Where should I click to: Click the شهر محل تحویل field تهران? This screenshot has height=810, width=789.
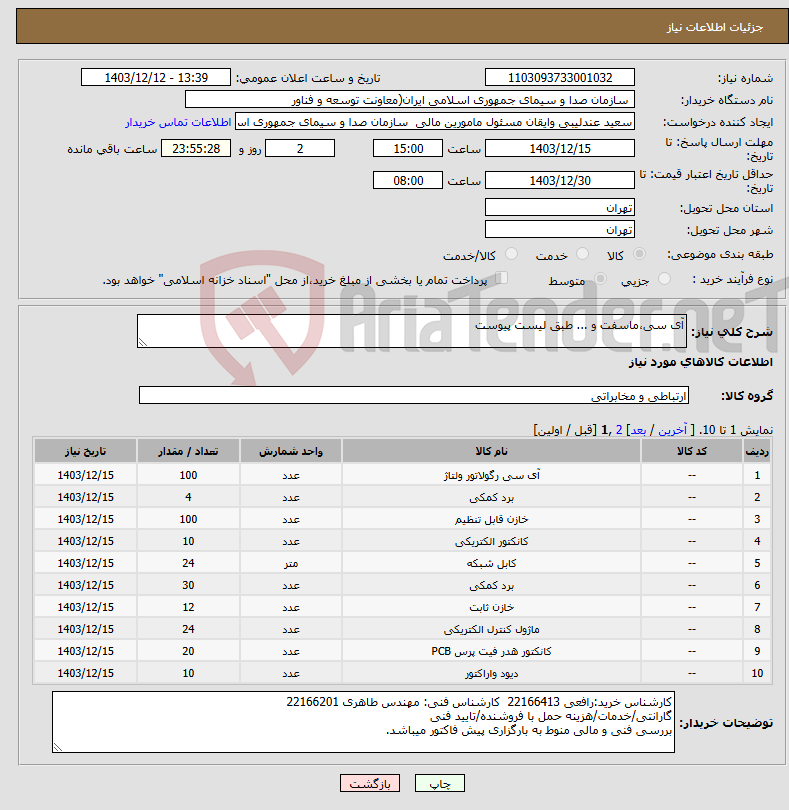click(x=560, y=230)
